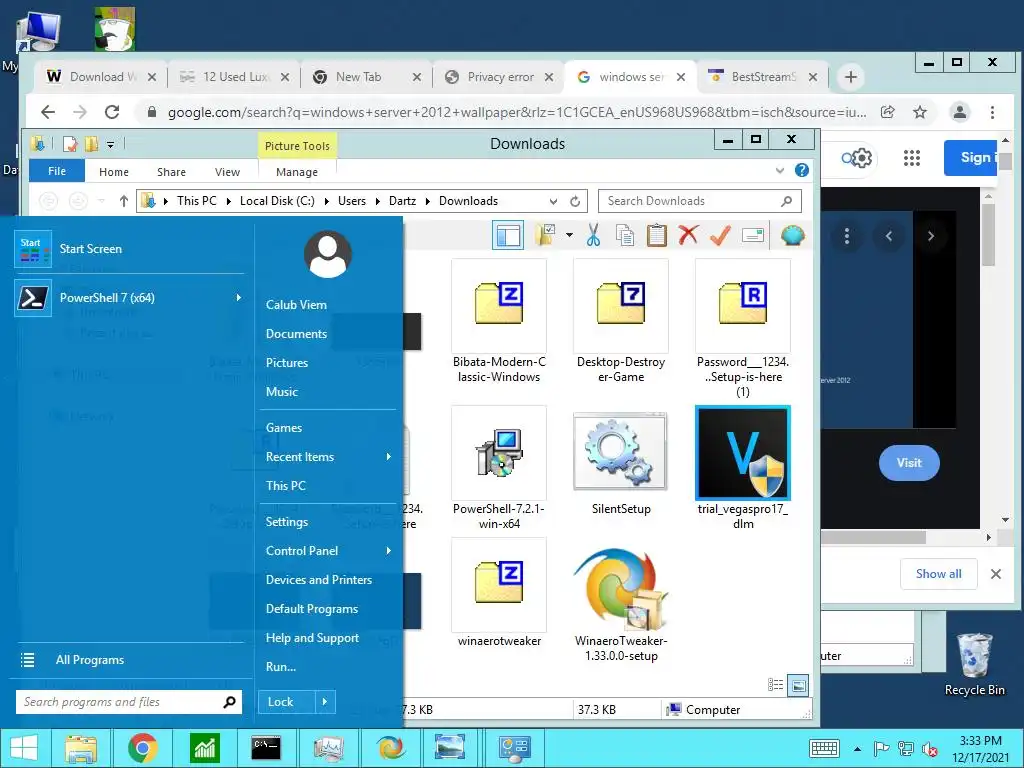Click the clipboard Paste icon in Explorer toolbar
This screenshot has width=1024, height=768.
click(x=656, y=235)
